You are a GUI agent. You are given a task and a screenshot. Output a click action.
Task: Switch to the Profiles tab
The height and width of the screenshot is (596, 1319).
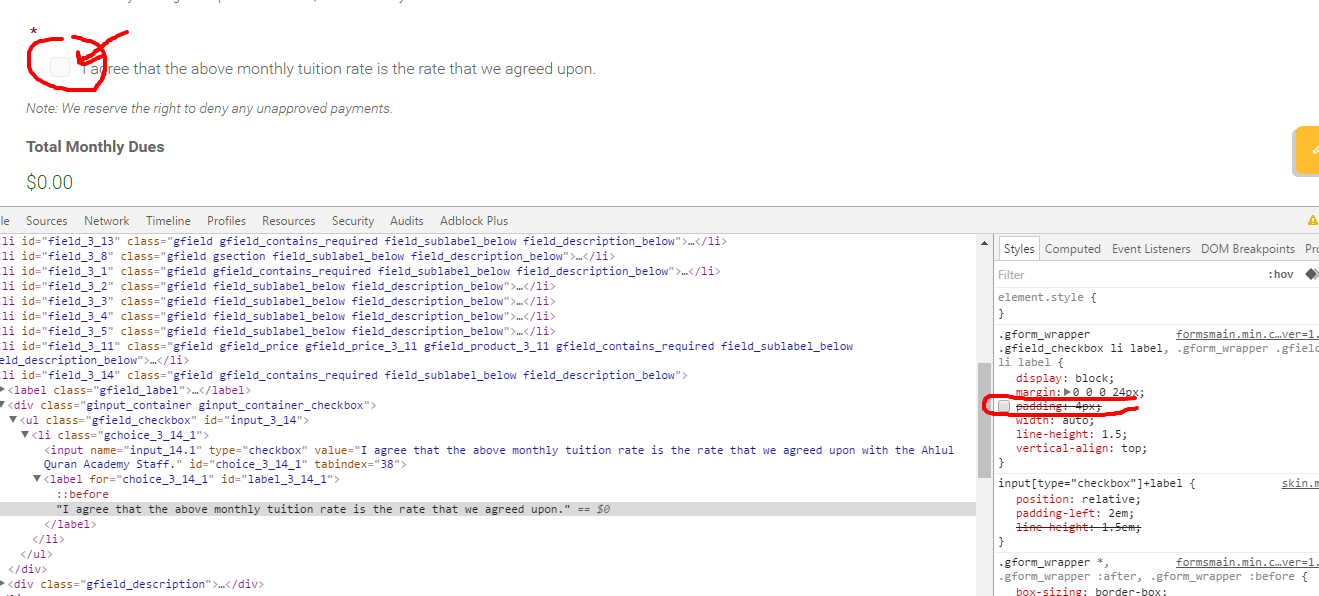click(227, 221)
